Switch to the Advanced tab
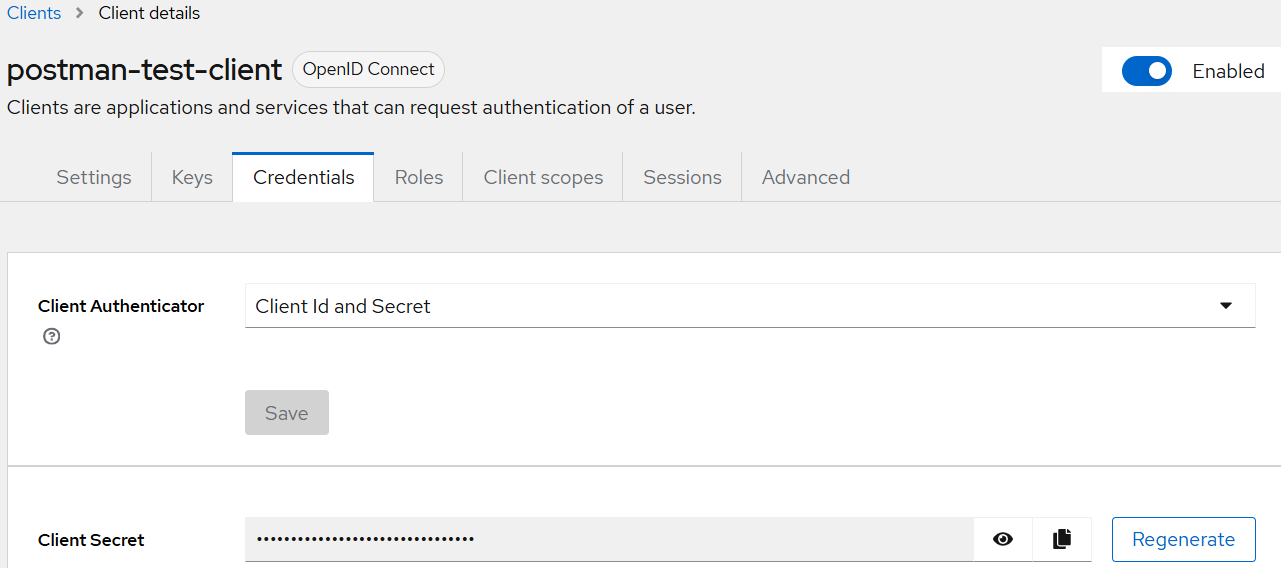The height and width of the screenshot is (568, 1281). pos(805,177)
